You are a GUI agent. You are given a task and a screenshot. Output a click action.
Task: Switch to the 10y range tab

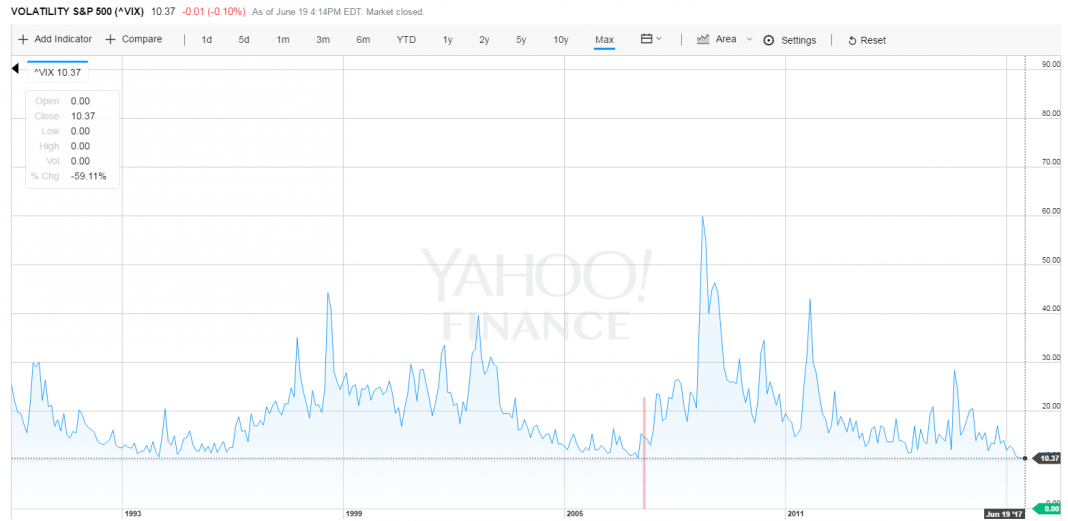pos(561,40)
